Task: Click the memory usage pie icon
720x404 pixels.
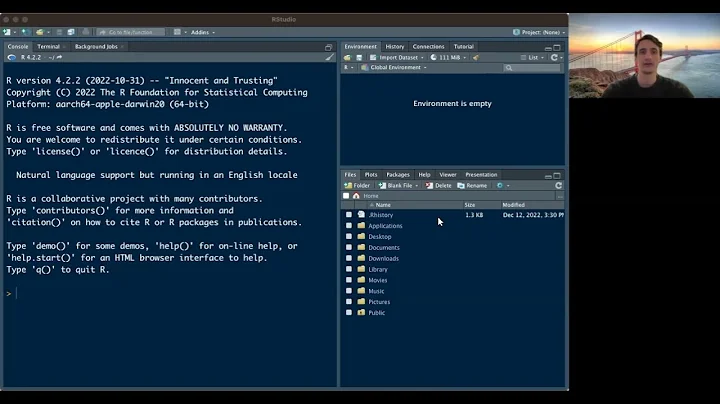Action: (433, 57)
